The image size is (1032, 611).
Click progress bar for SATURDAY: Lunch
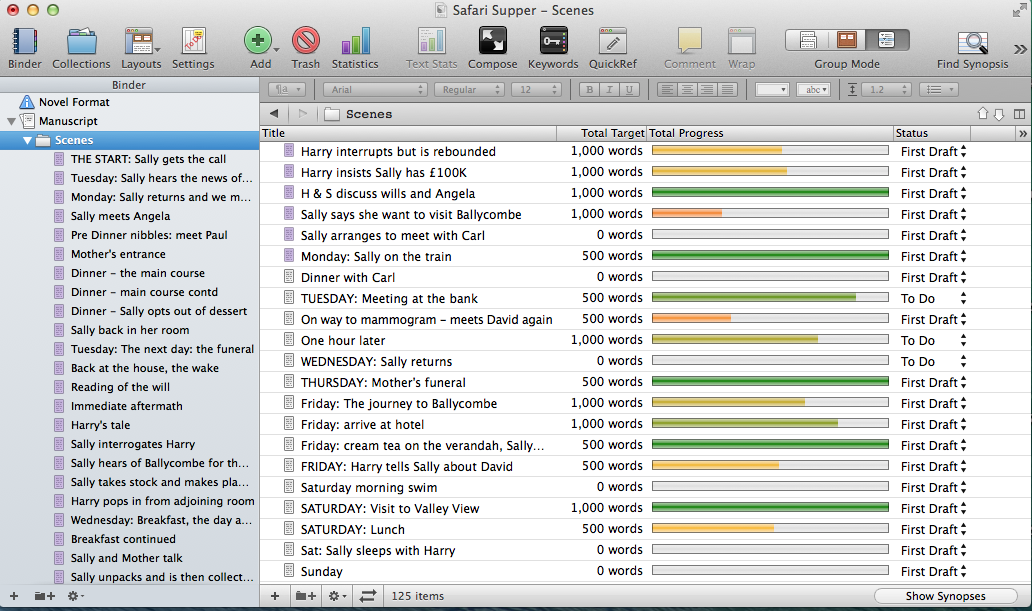769,529
